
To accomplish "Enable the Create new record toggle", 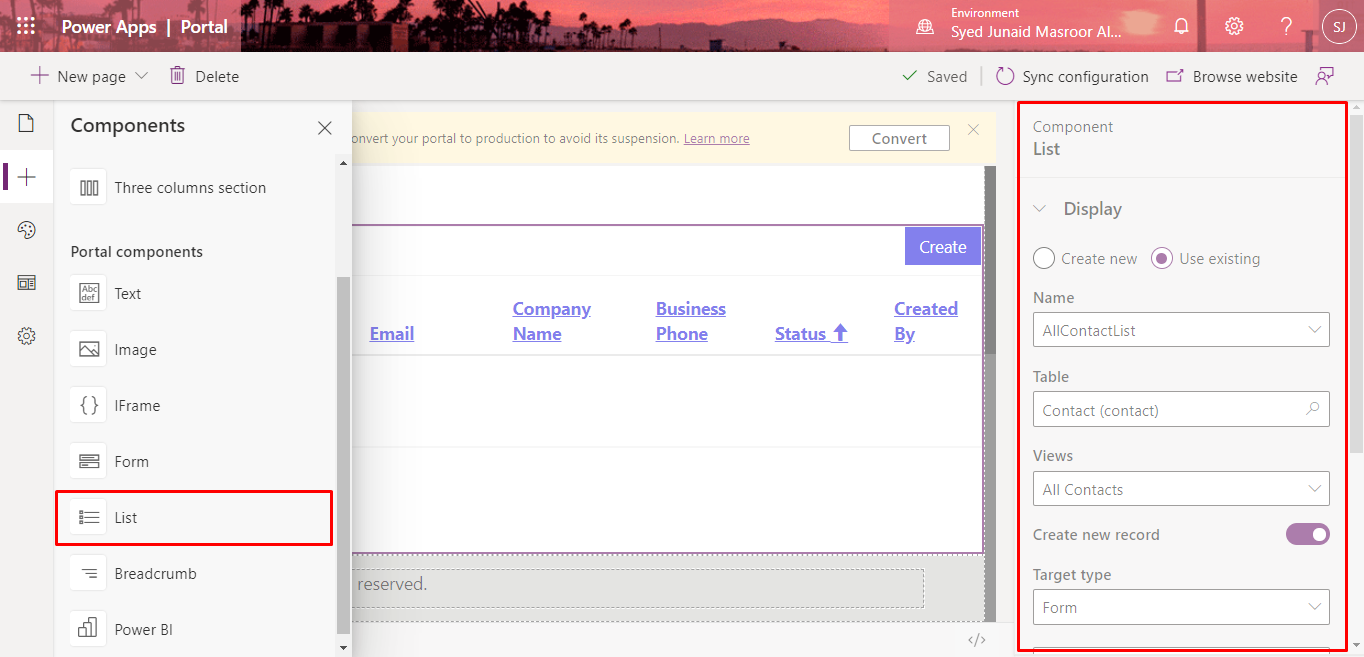I will 1307,534.
